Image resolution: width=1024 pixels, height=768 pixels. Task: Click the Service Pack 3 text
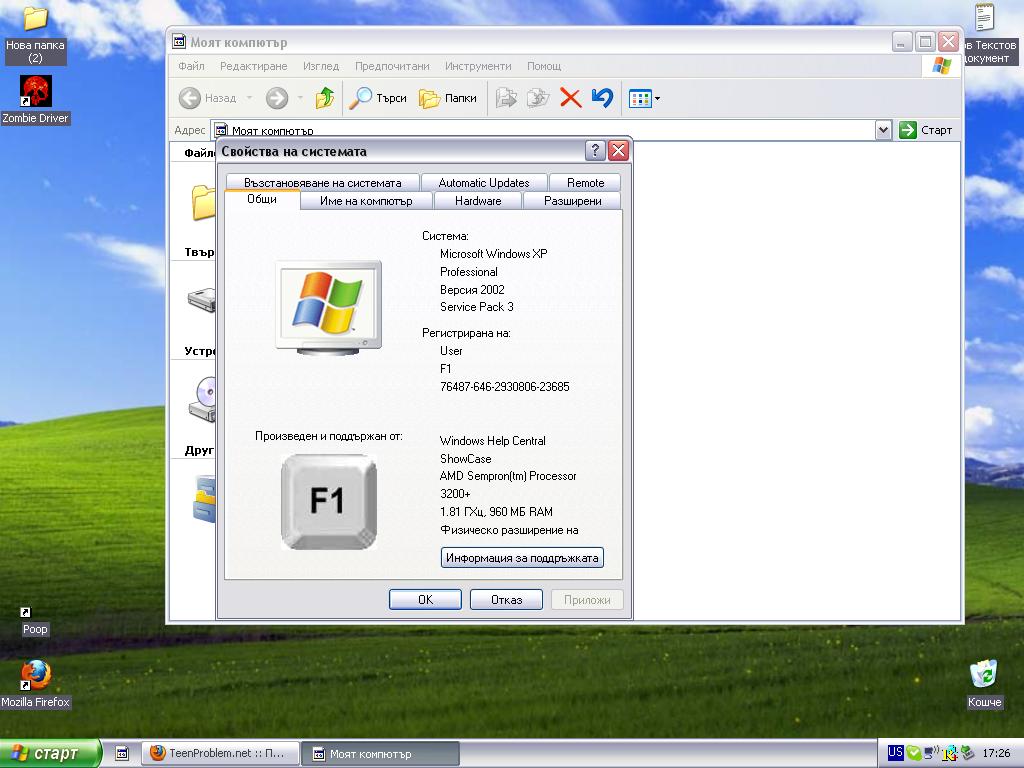477,307
